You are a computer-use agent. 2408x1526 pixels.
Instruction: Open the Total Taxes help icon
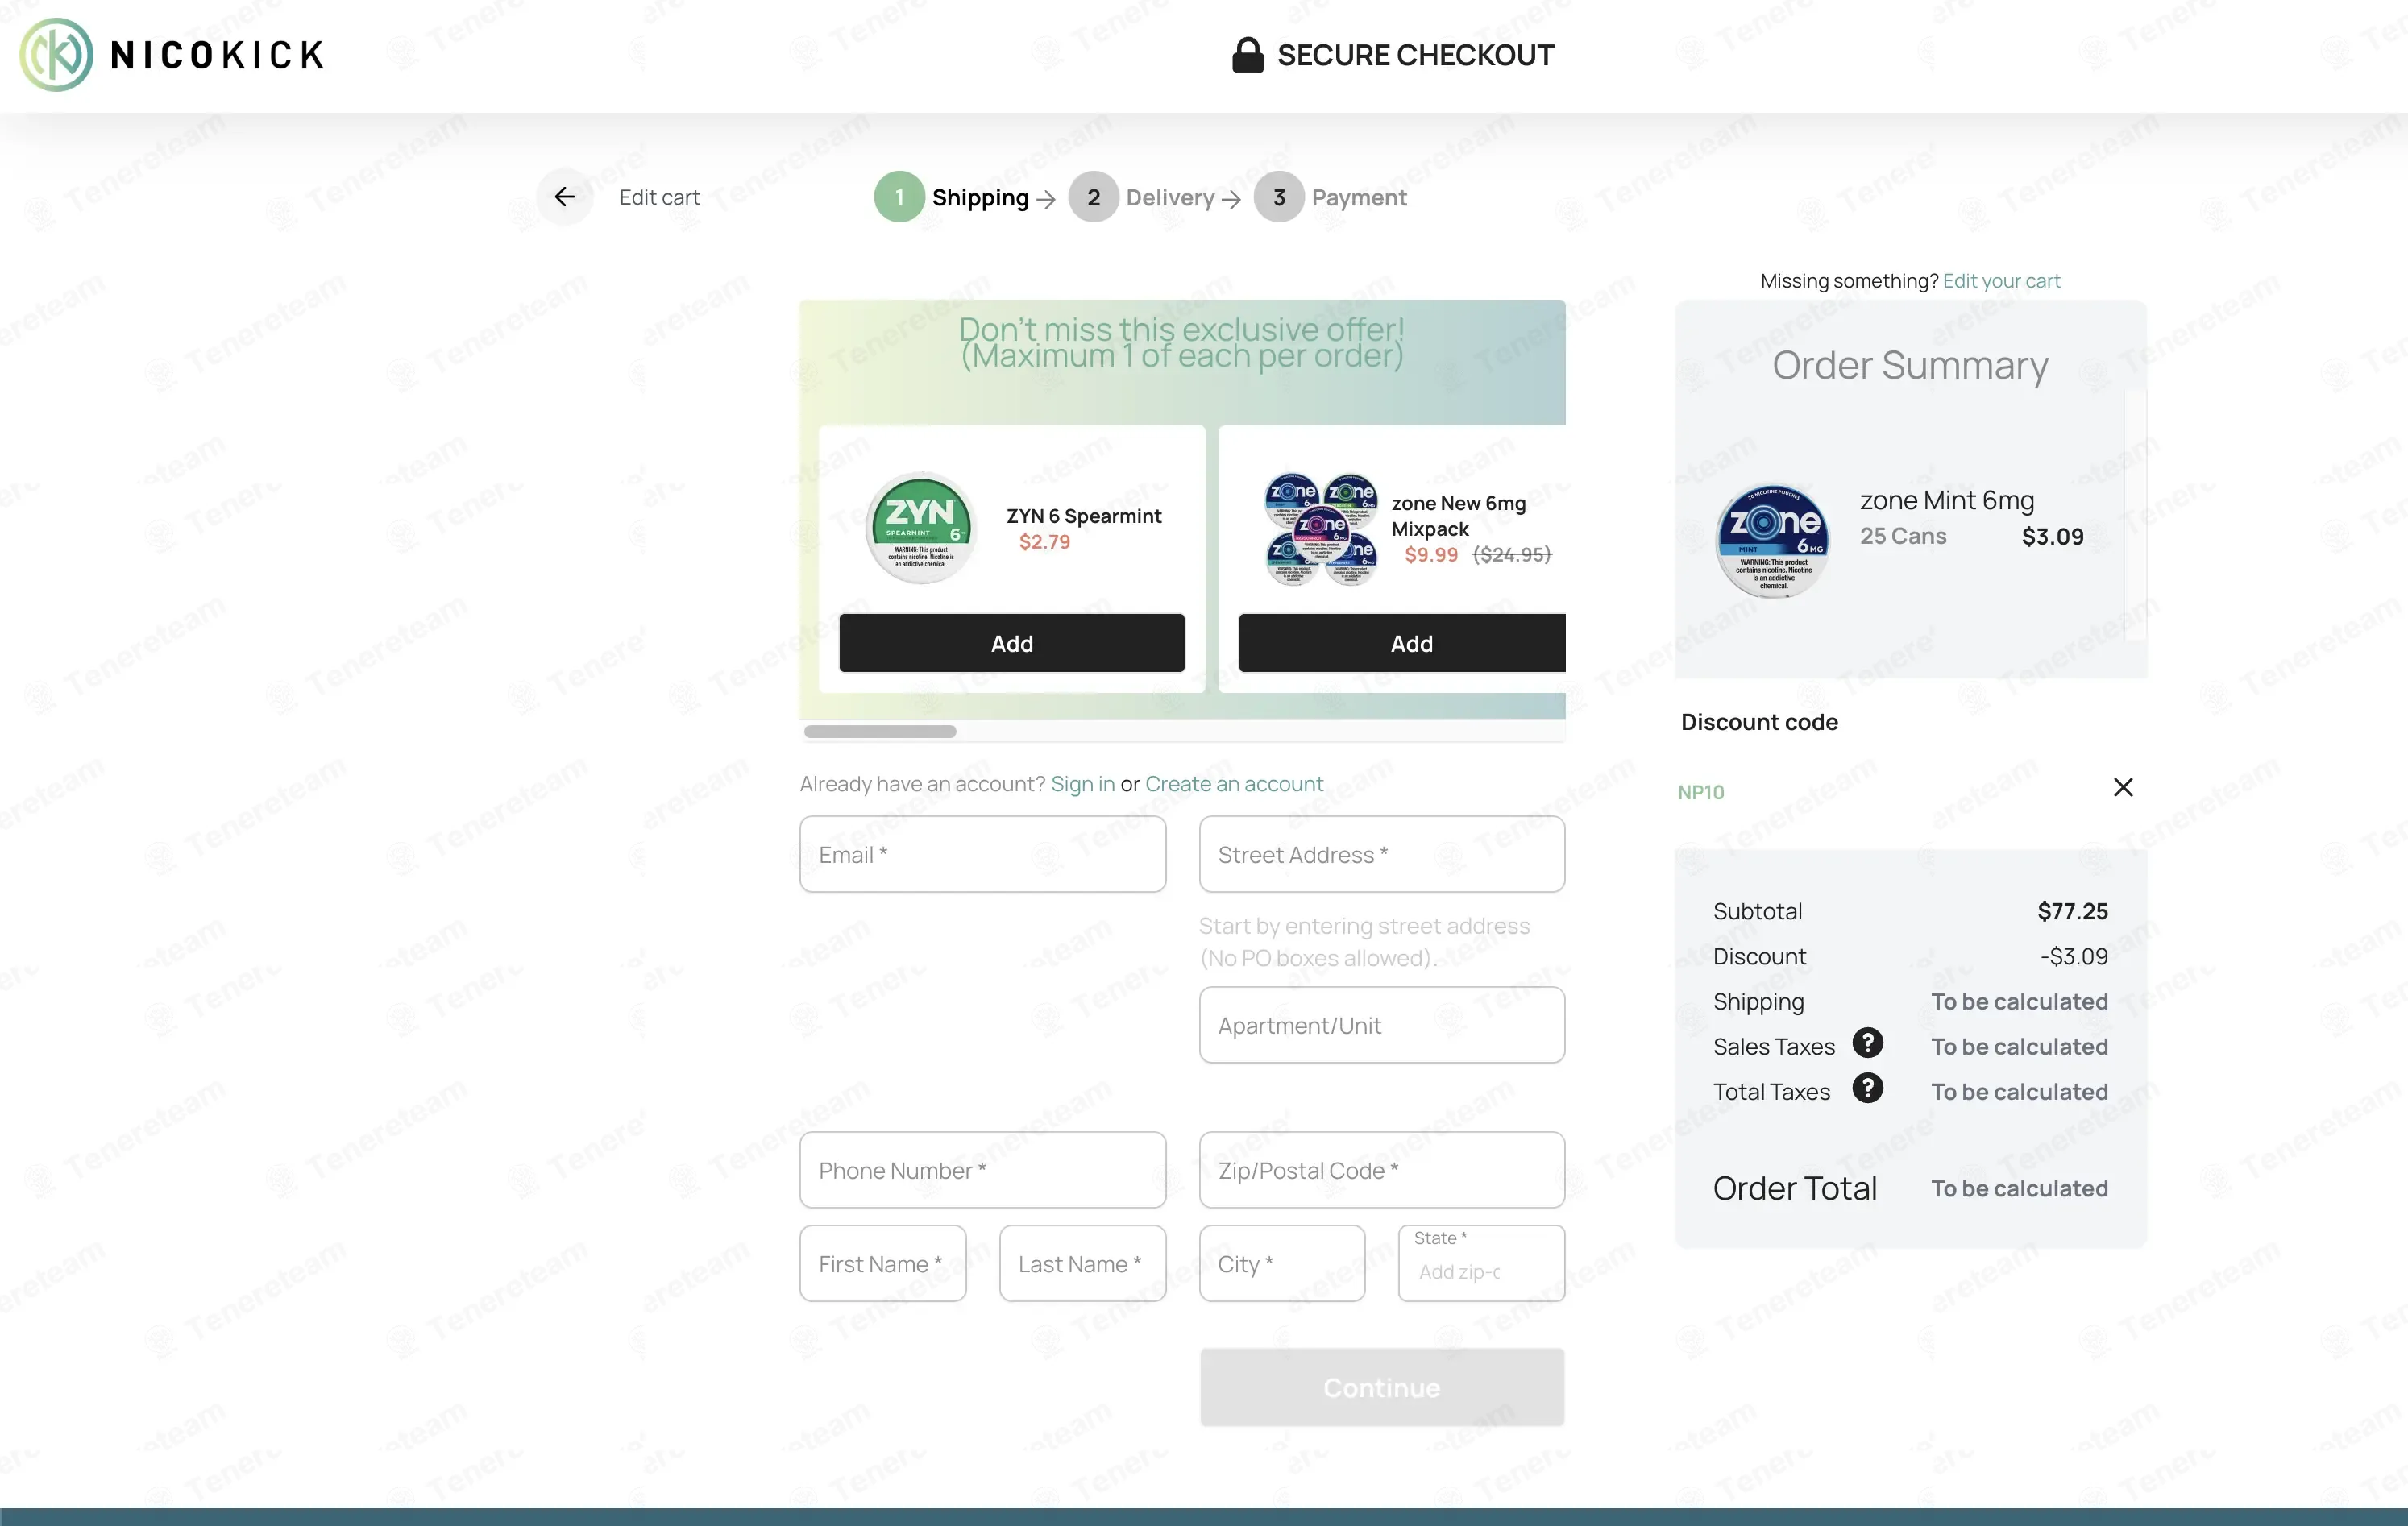(x=1867, y=1088)
